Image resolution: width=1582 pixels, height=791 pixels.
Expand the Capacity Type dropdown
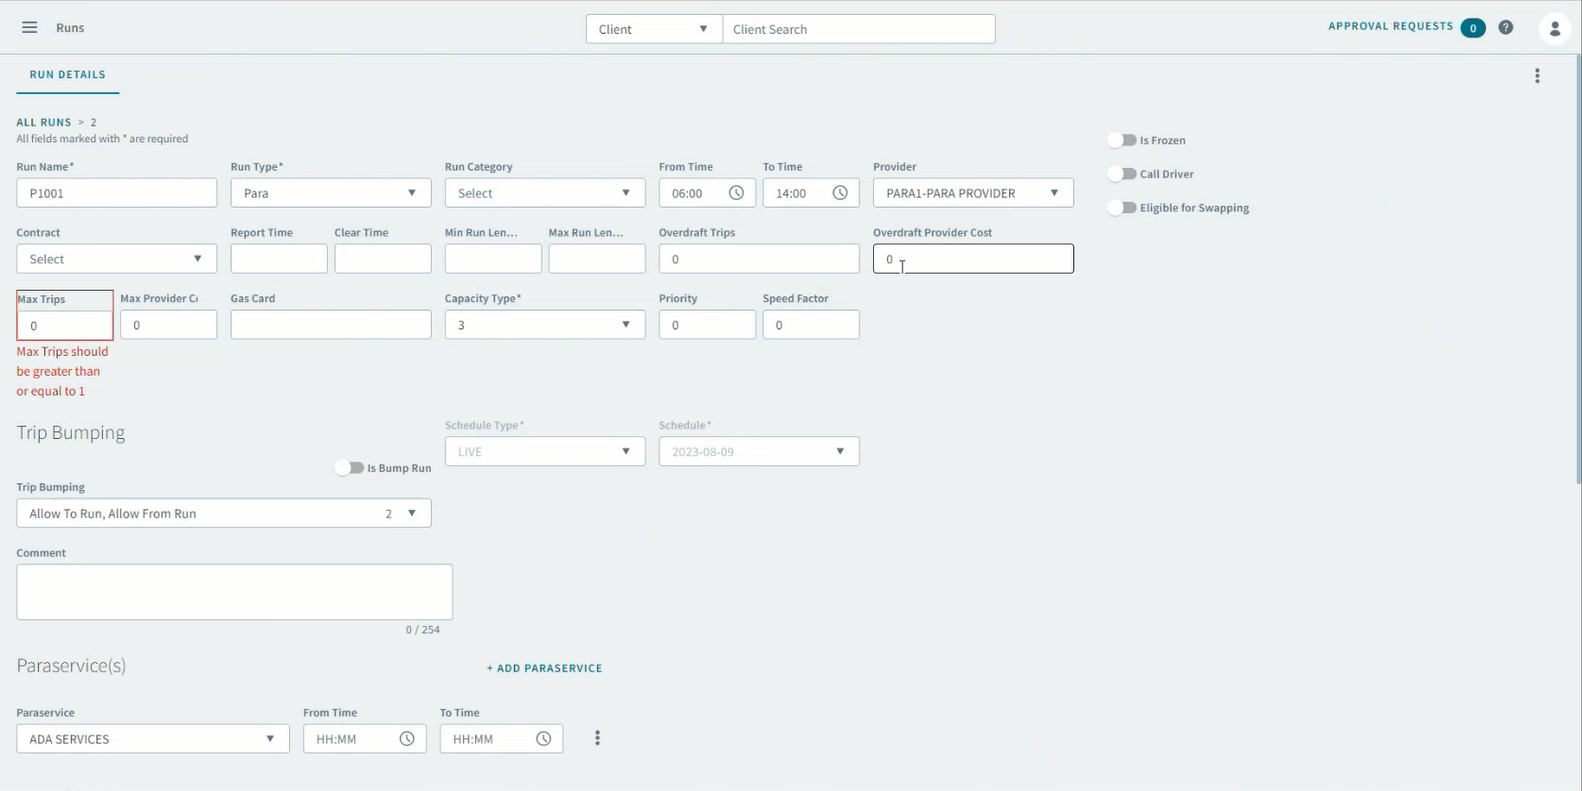pyautogui.click(x=544, y=325)
